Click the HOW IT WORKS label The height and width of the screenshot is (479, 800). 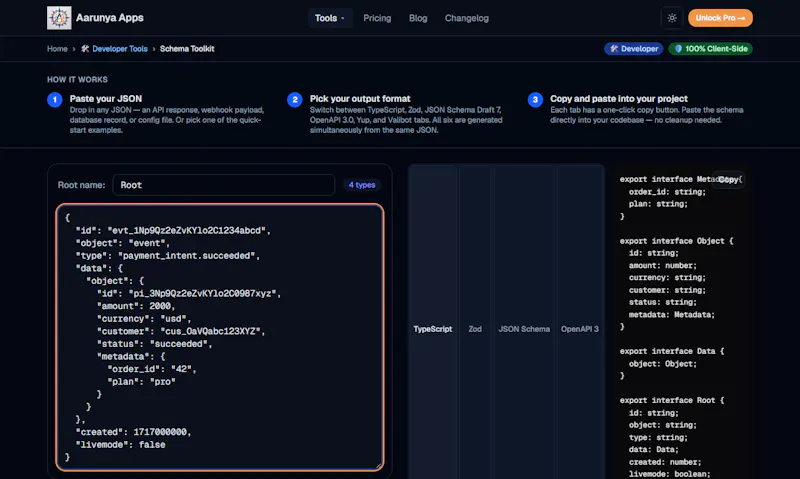[x=77, y=80]
